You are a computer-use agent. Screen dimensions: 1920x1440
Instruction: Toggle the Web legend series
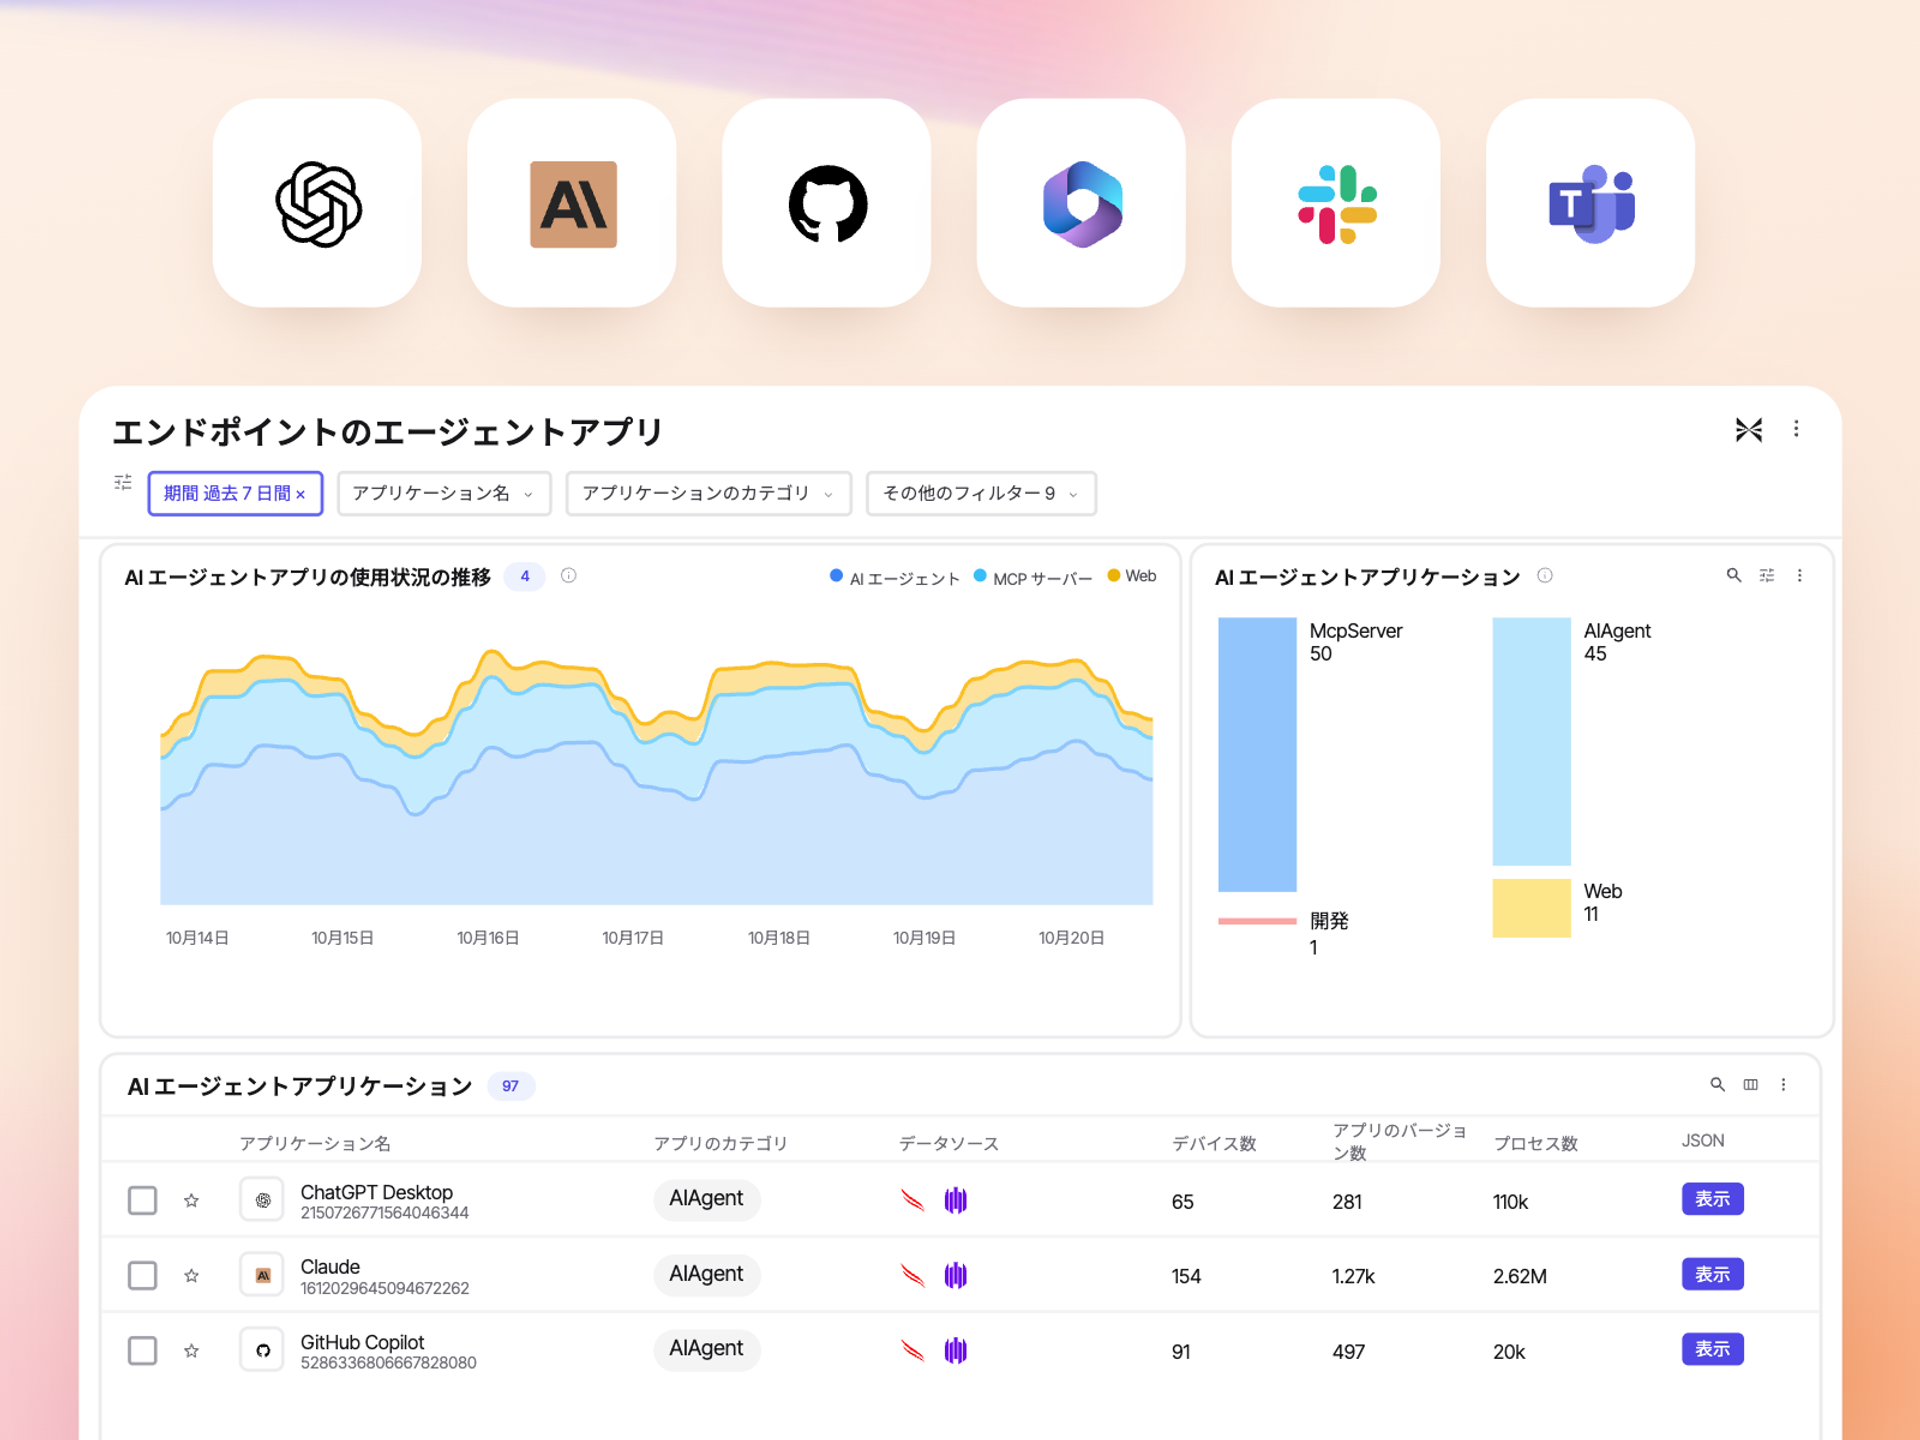(x=1131, y=576)
